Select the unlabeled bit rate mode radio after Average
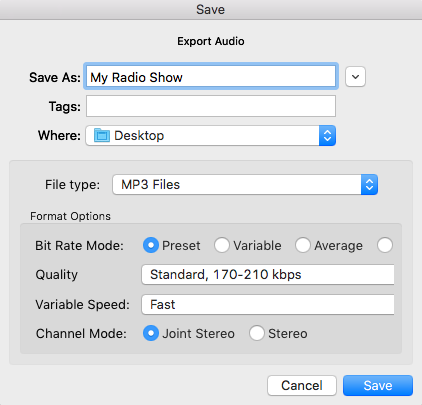The image size is (422, 405). point(385,245)
